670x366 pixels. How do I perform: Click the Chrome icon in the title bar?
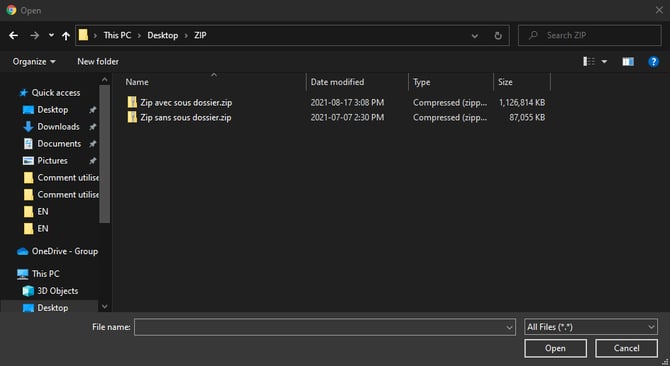click(x=12, y=10)
